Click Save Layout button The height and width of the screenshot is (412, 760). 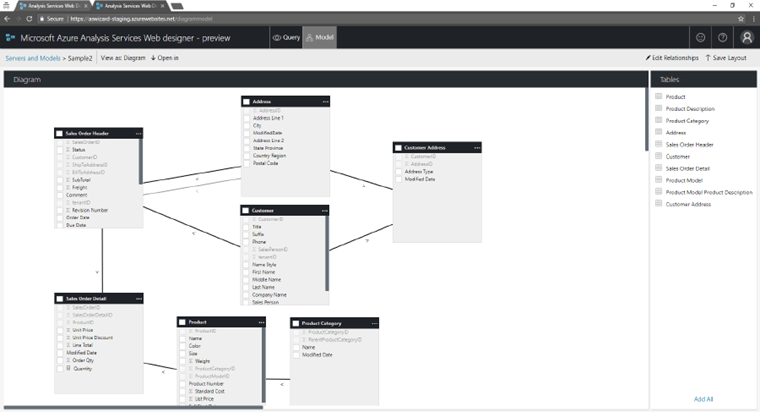[726, 58]
